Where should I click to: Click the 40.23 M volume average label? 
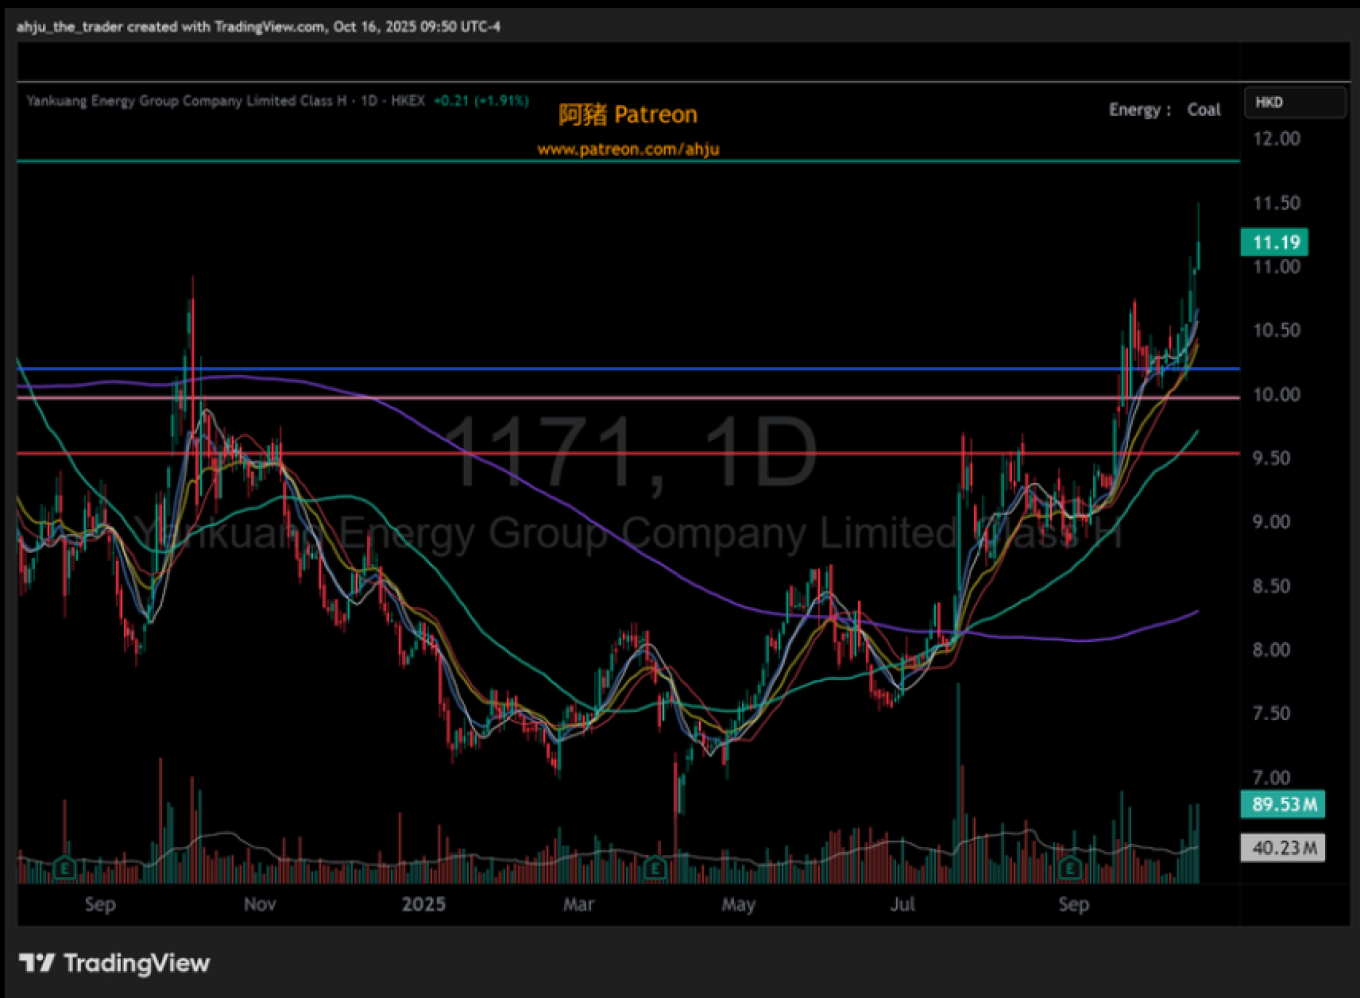(1283, 848)
